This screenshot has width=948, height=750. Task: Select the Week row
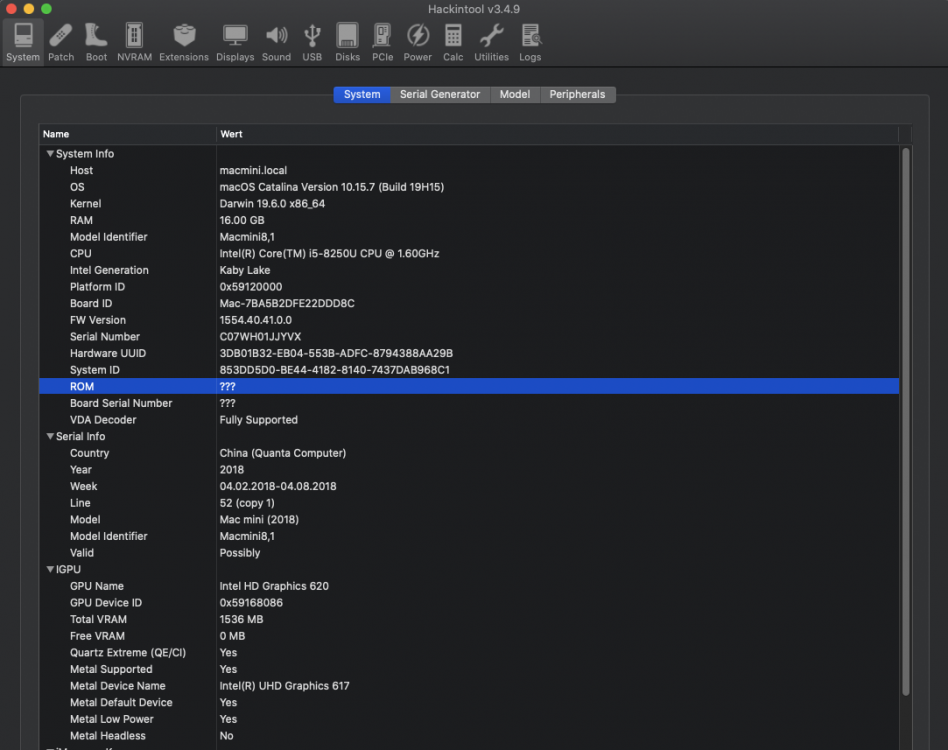469,487
